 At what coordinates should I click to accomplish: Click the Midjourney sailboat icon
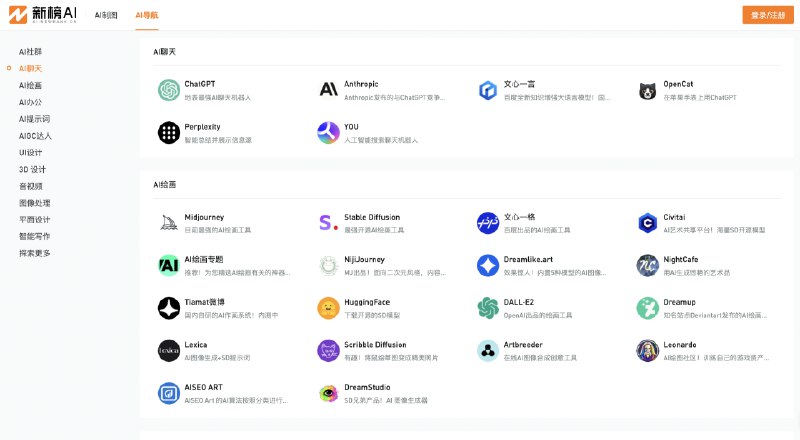(x=169, y=223)
